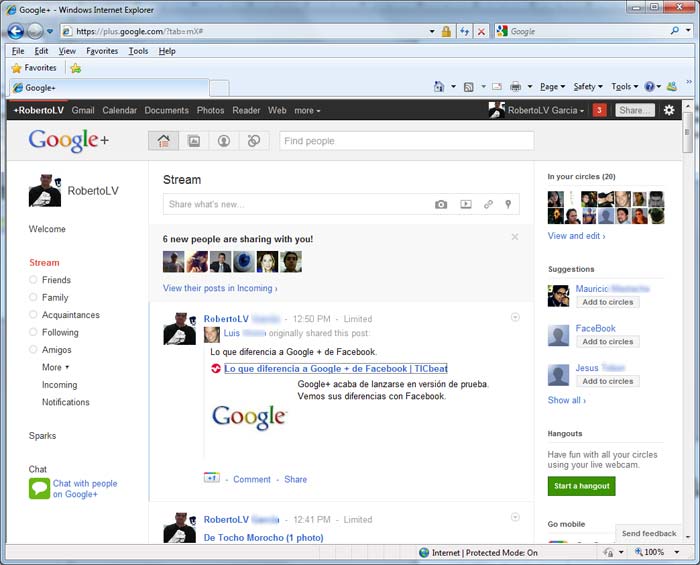The height and width of the screenshot is (565, 700).
Task: Open 'View their posts in Incoming' link
Action: click(x=220, y=288)
